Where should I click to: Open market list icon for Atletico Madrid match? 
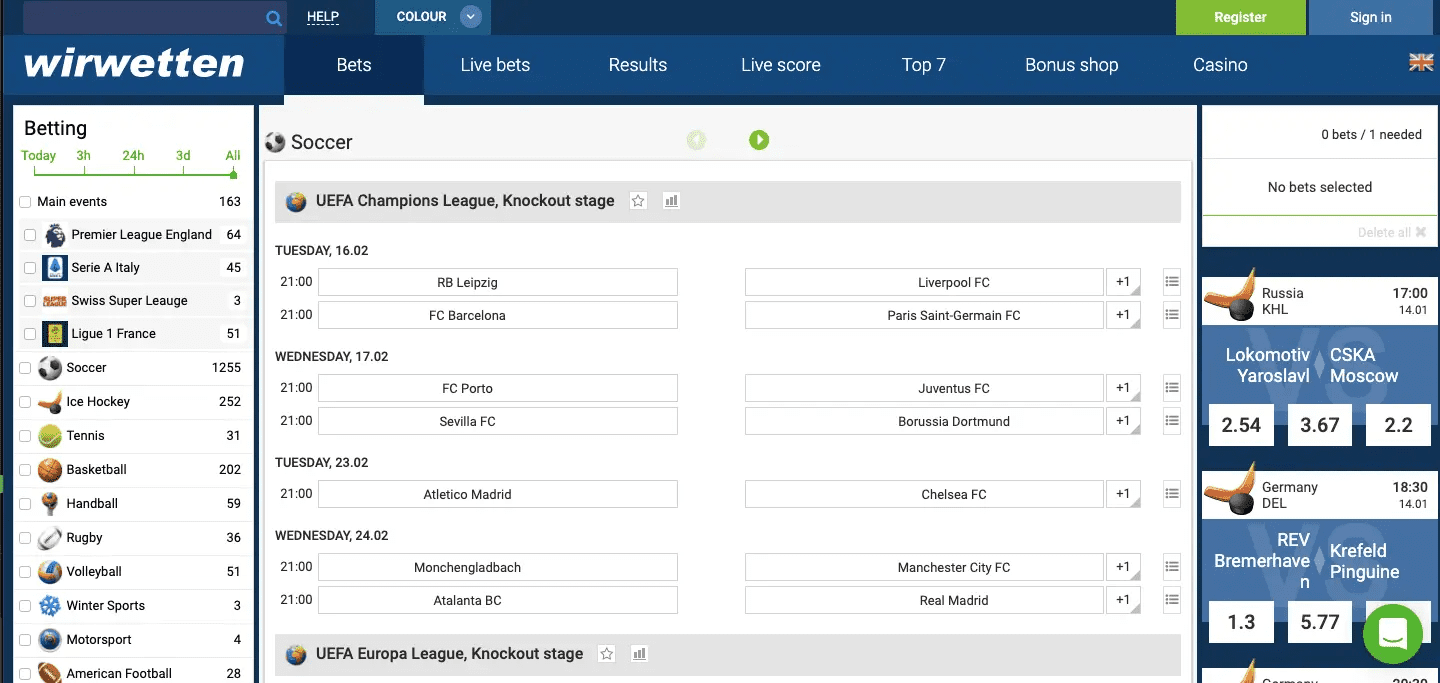click(x=1172, y=494)
